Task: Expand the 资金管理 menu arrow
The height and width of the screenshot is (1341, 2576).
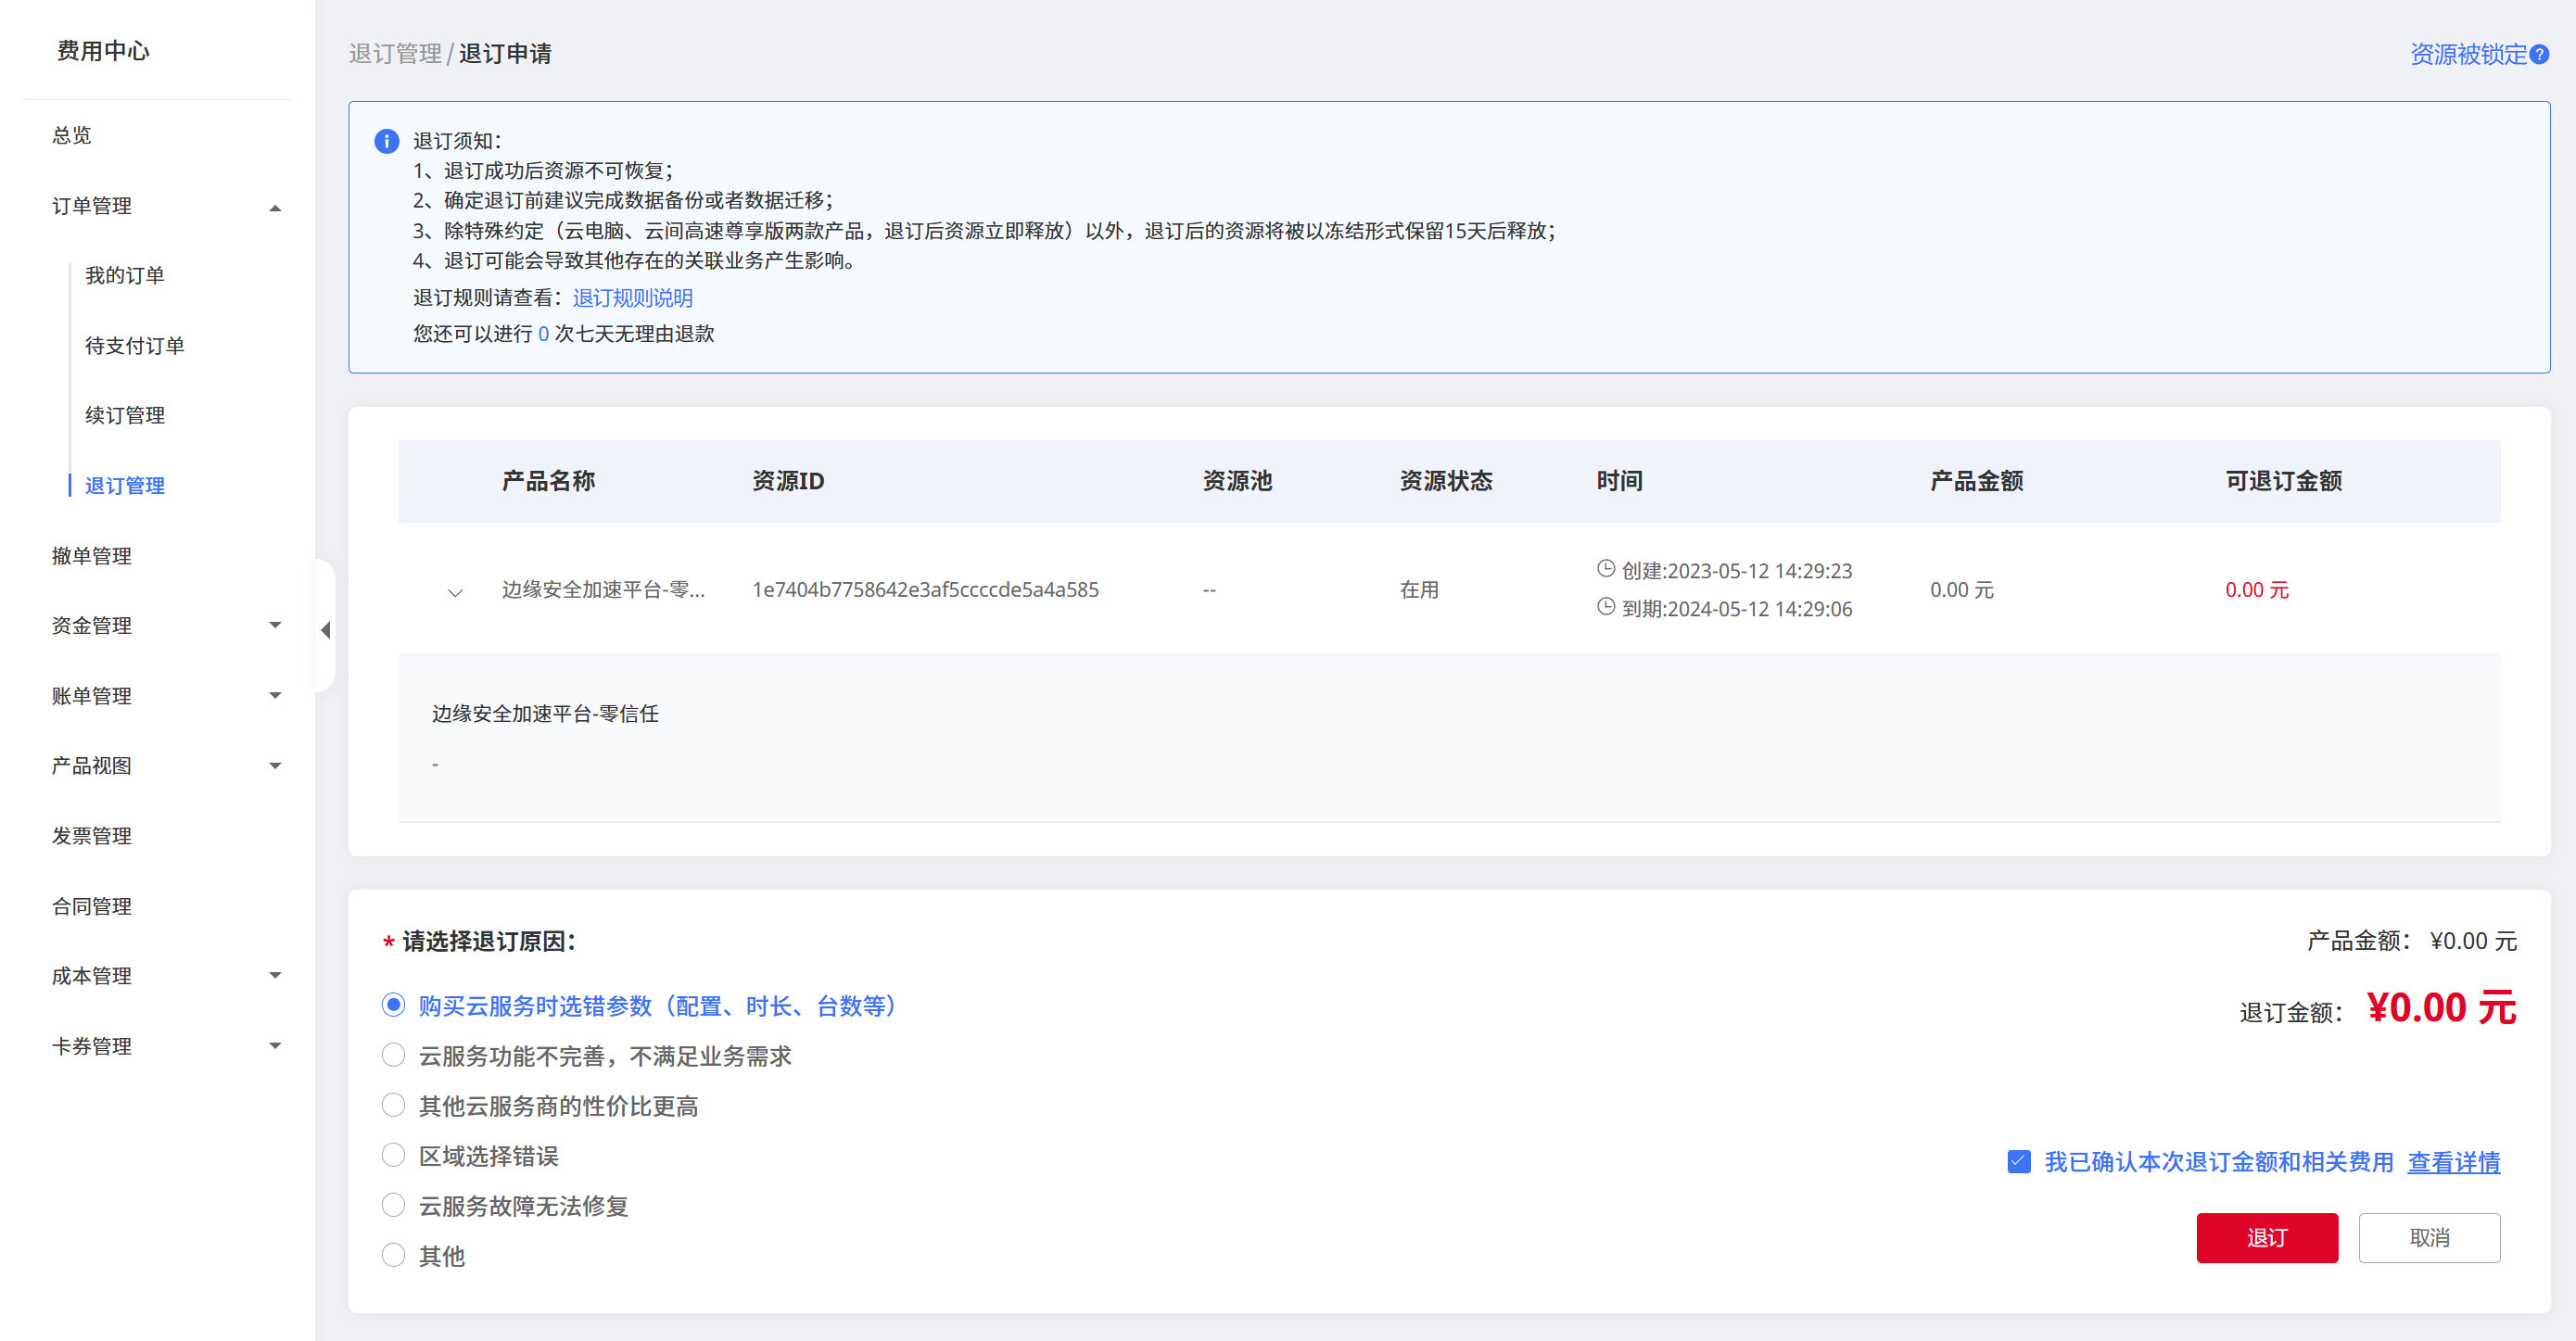Action: click(x=275, y=625)
